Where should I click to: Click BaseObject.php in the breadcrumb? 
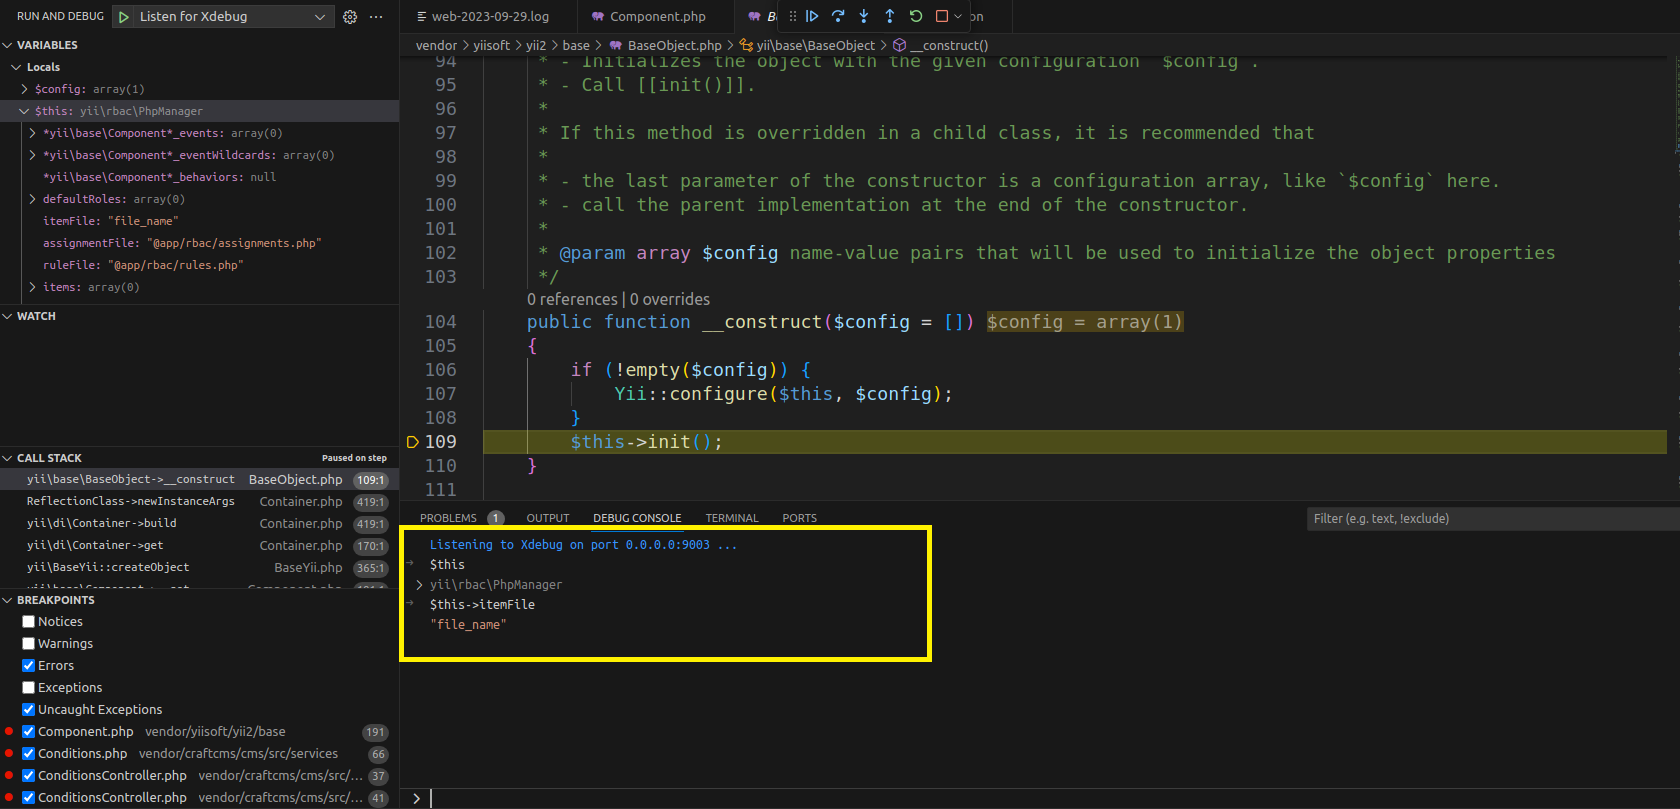675,45
